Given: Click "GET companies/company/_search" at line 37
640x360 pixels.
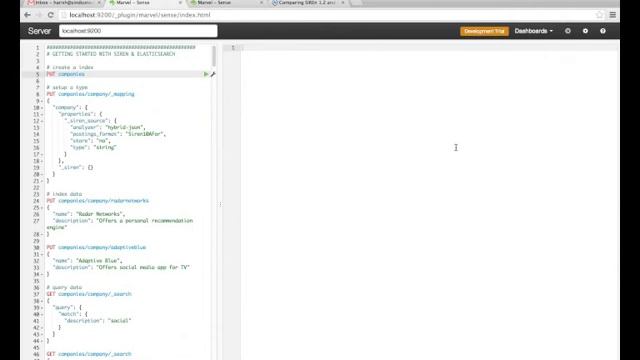Looking at the screenshot, I should coord(89,294).
